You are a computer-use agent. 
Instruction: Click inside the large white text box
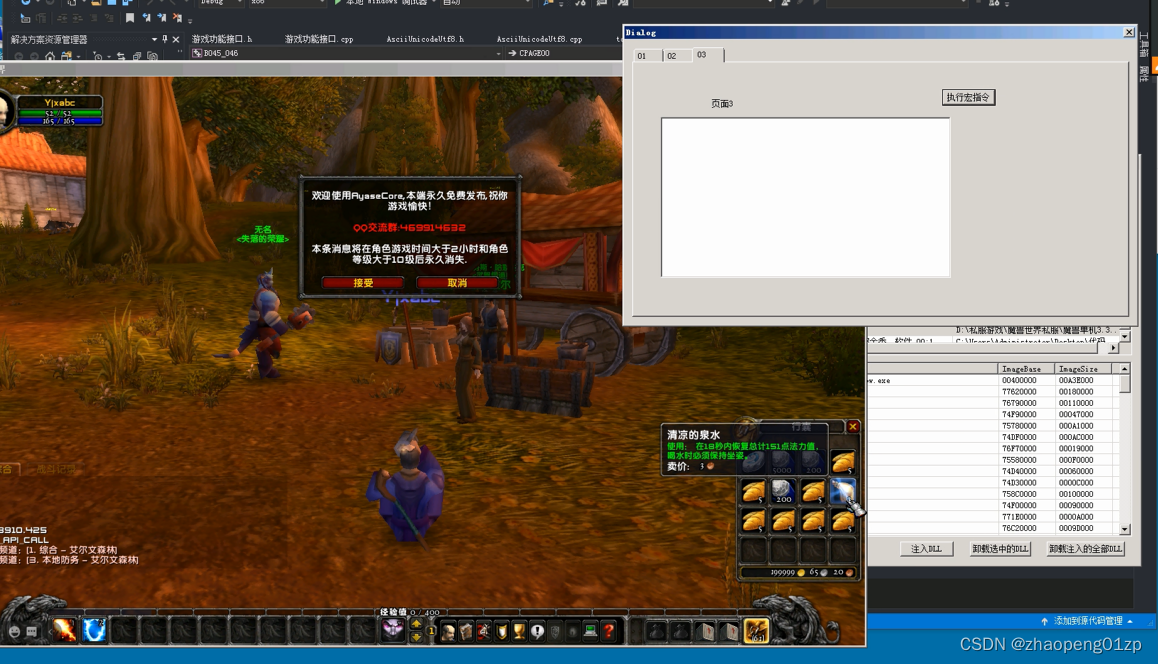pyautogui.click(x=806, y=197)
